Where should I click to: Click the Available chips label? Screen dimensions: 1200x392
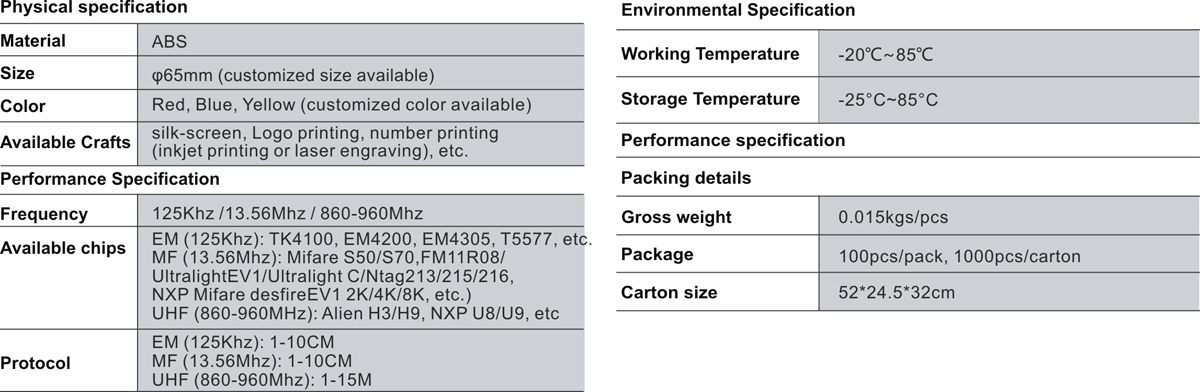pos(63,248)
